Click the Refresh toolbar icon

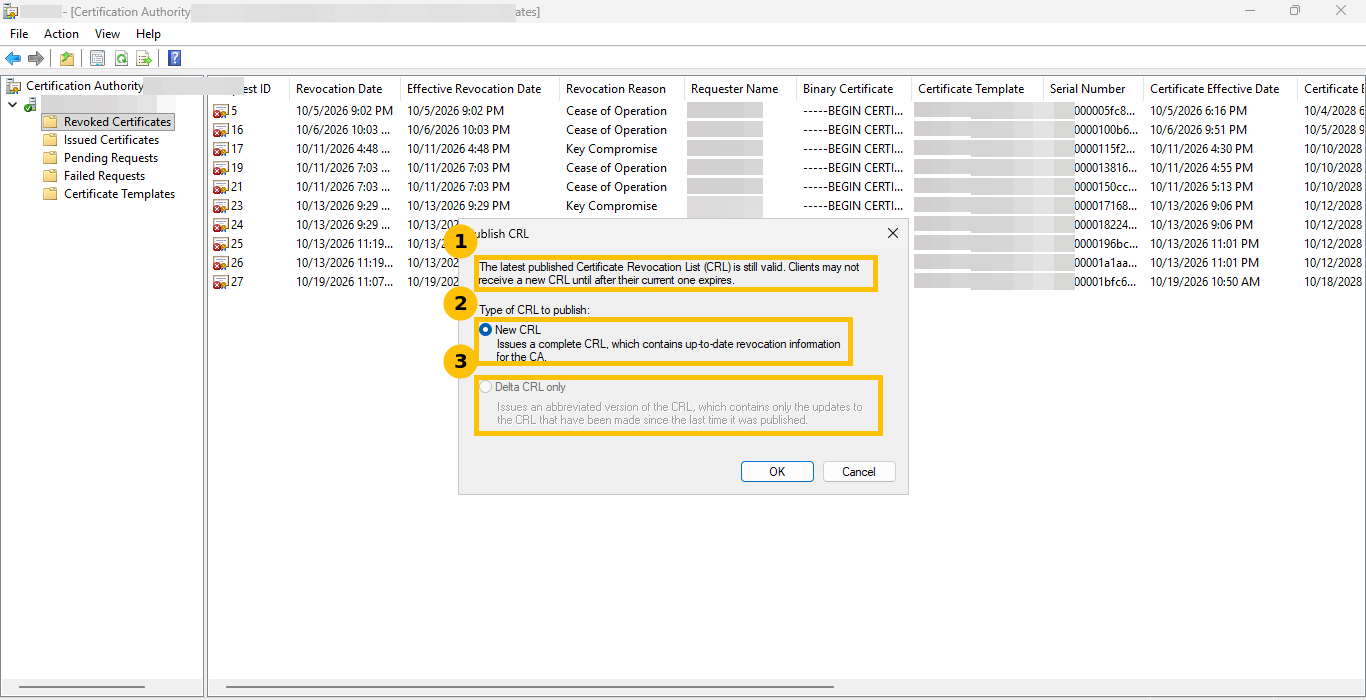click(x=121, y=58)
